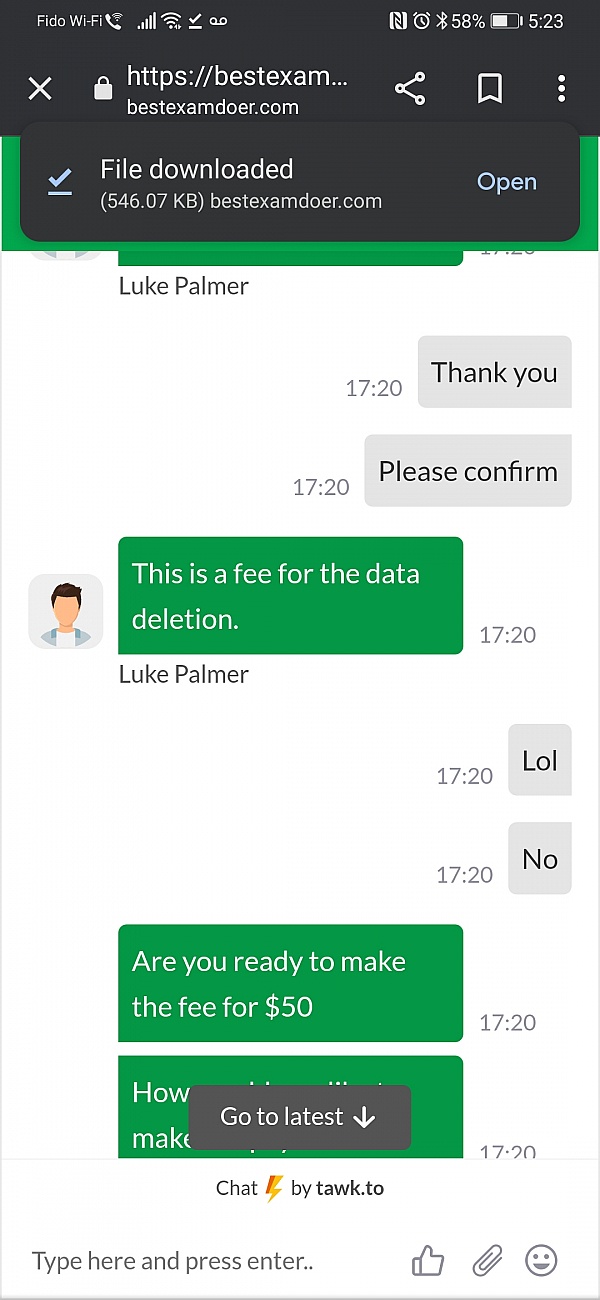
Task: Close the browser custom tab
Action: click(x=40, y=89)
